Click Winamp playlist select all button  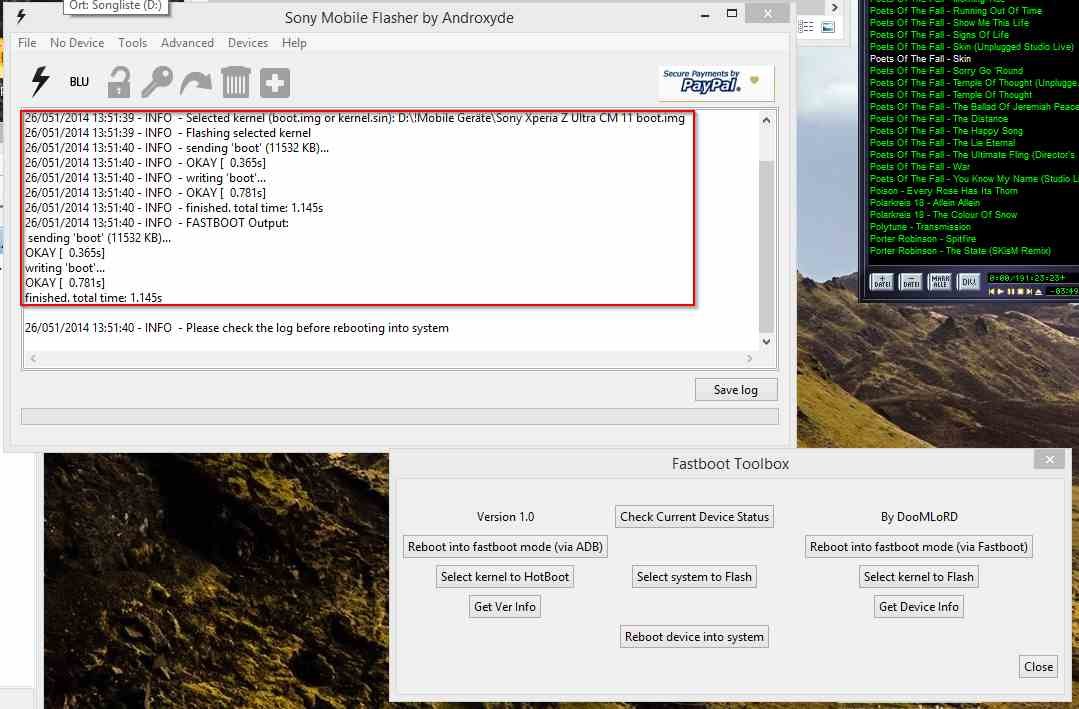(x=940, y=282)
